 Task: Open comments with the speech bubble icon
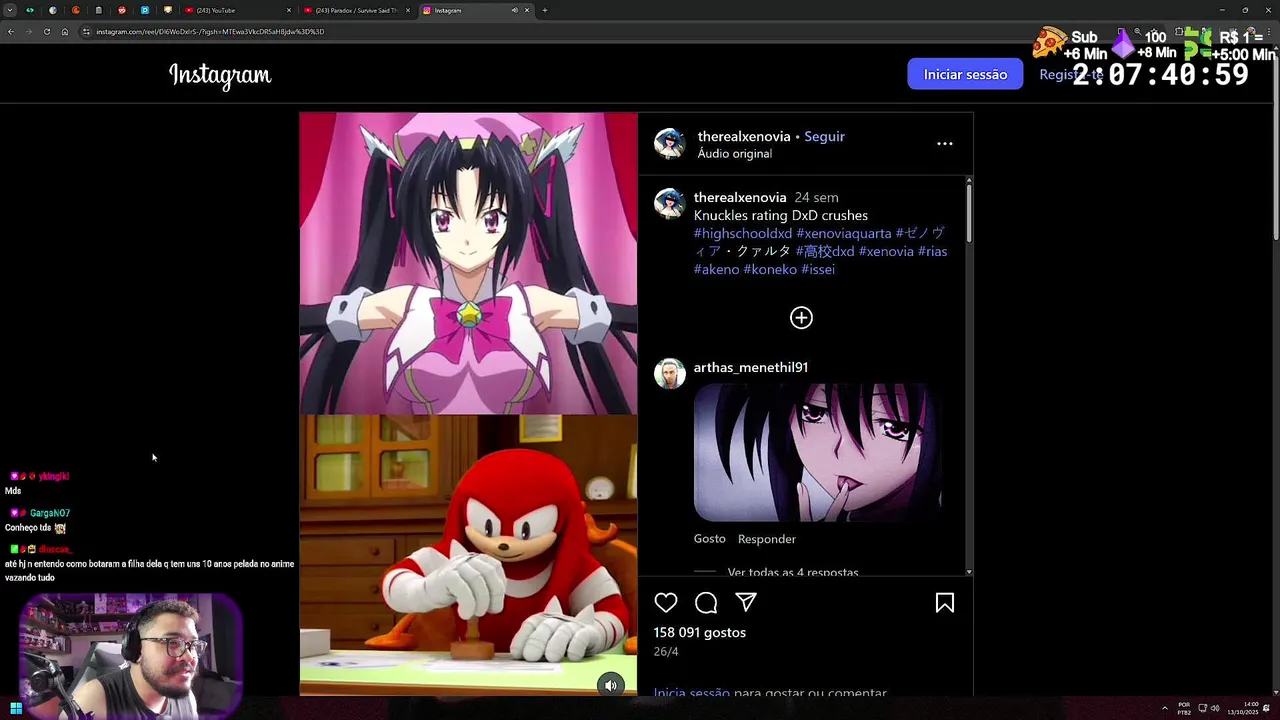click(706, 602)
